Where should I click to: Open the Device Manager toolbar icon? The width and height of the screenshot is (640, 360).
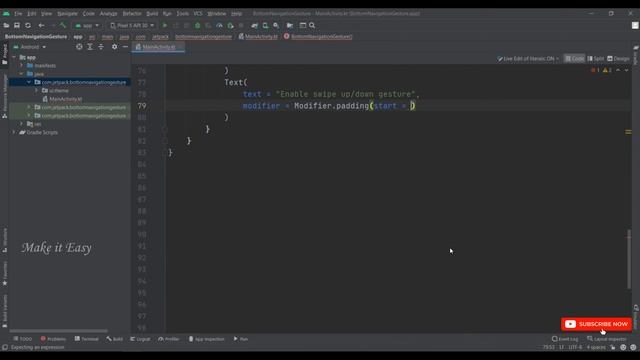click(x=265, y=25)
